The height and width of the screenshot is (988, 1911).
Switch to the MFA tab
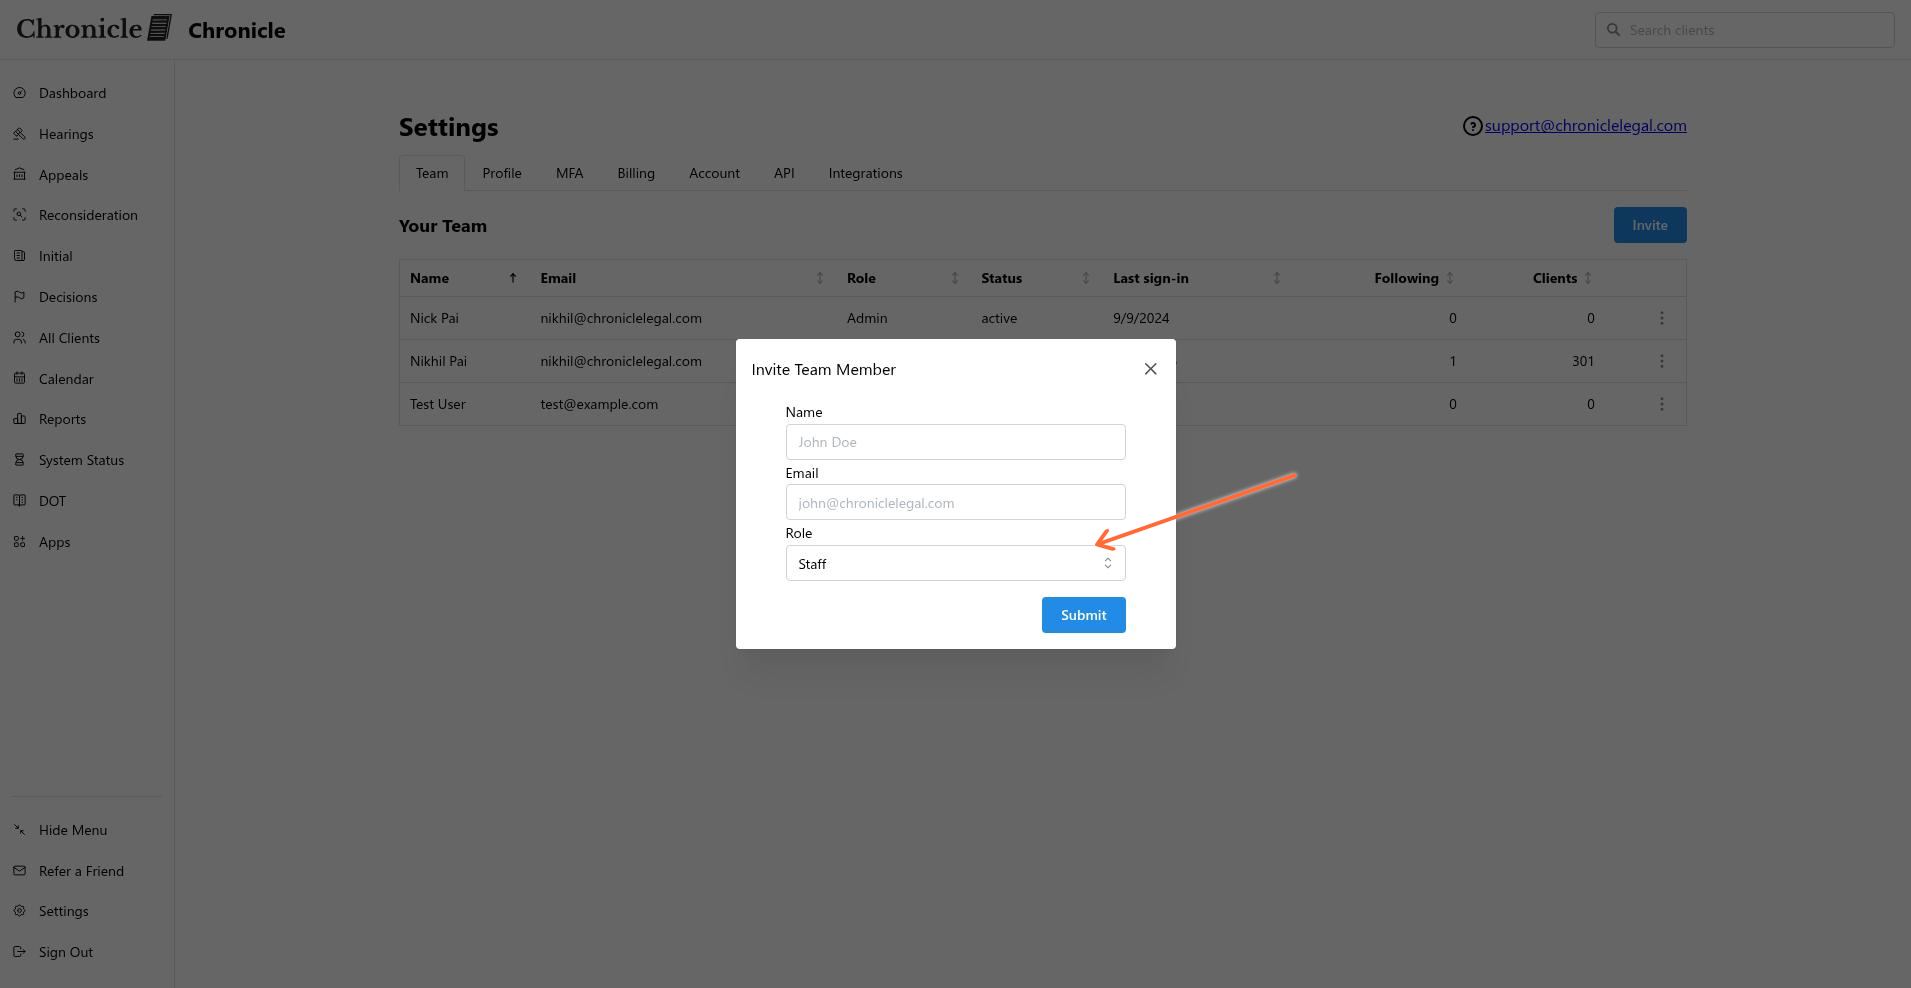(x=570, y=173)
